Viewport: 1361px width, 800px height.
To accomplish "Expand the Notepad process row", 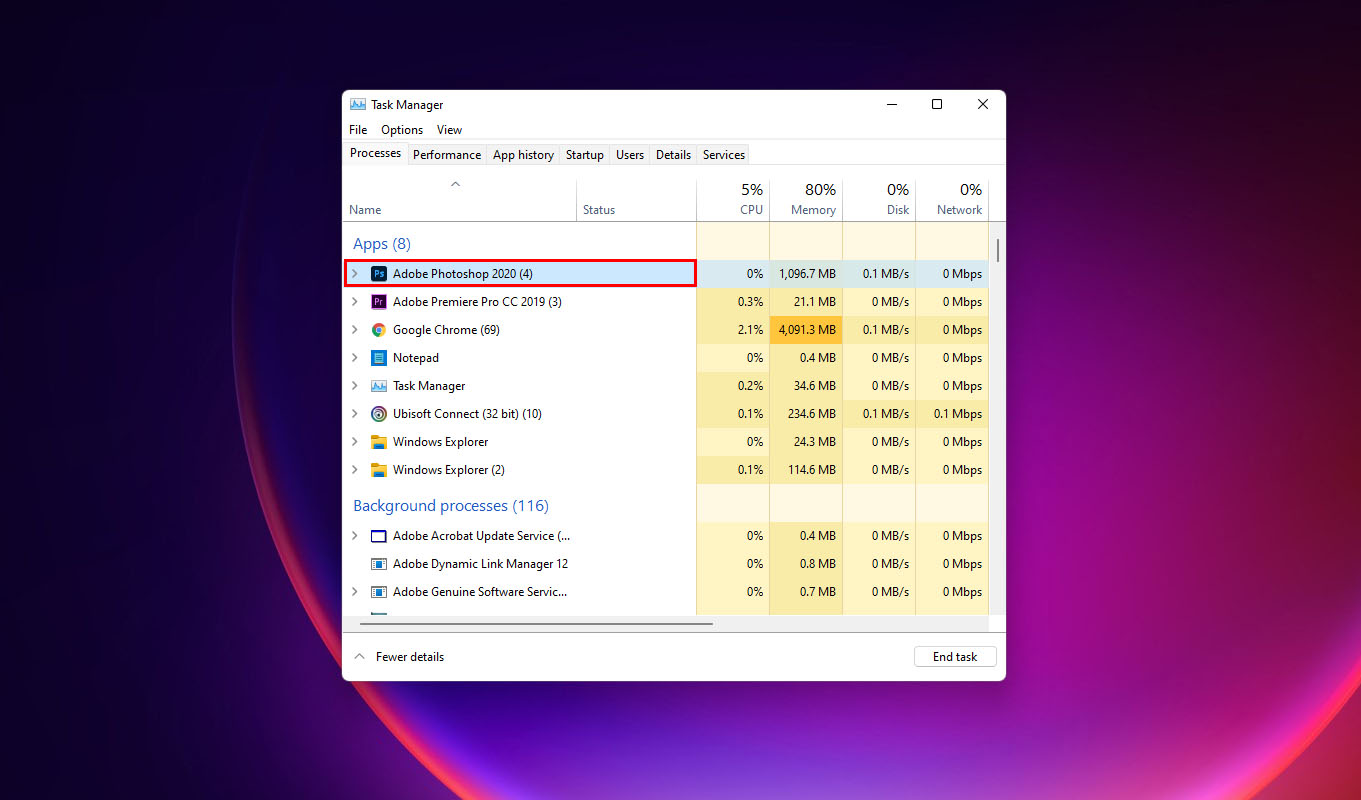I will tap(354, 357).
